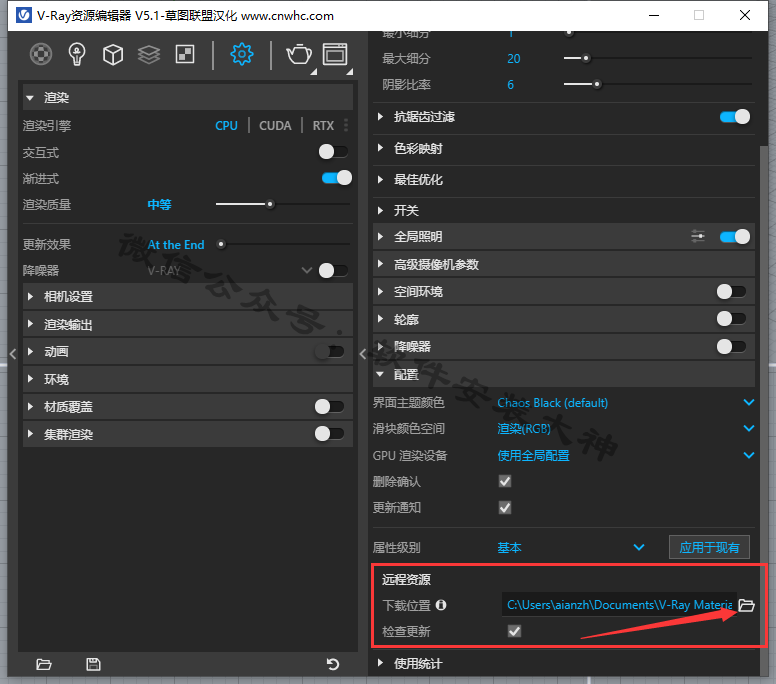Click the 阴影比率 value 6
Viewport: 776px width, 684px height.
click(x=510, y=85)
